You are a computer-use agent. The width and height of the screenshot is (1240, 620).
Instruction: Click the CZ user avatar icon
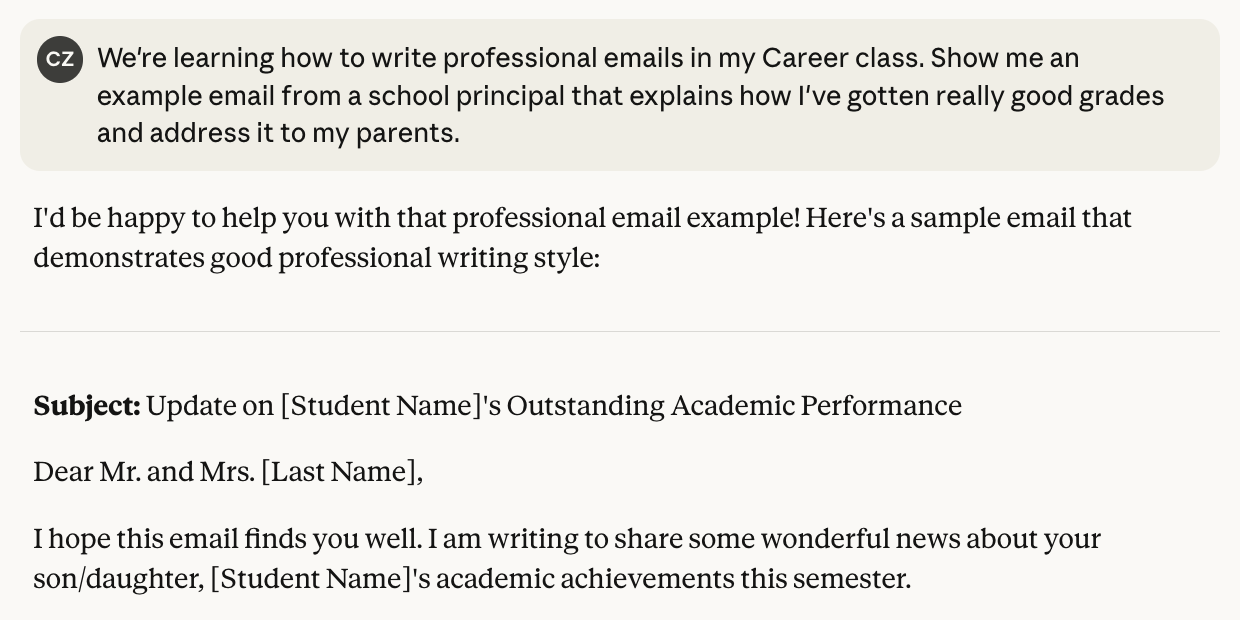[x=60, y=59]
